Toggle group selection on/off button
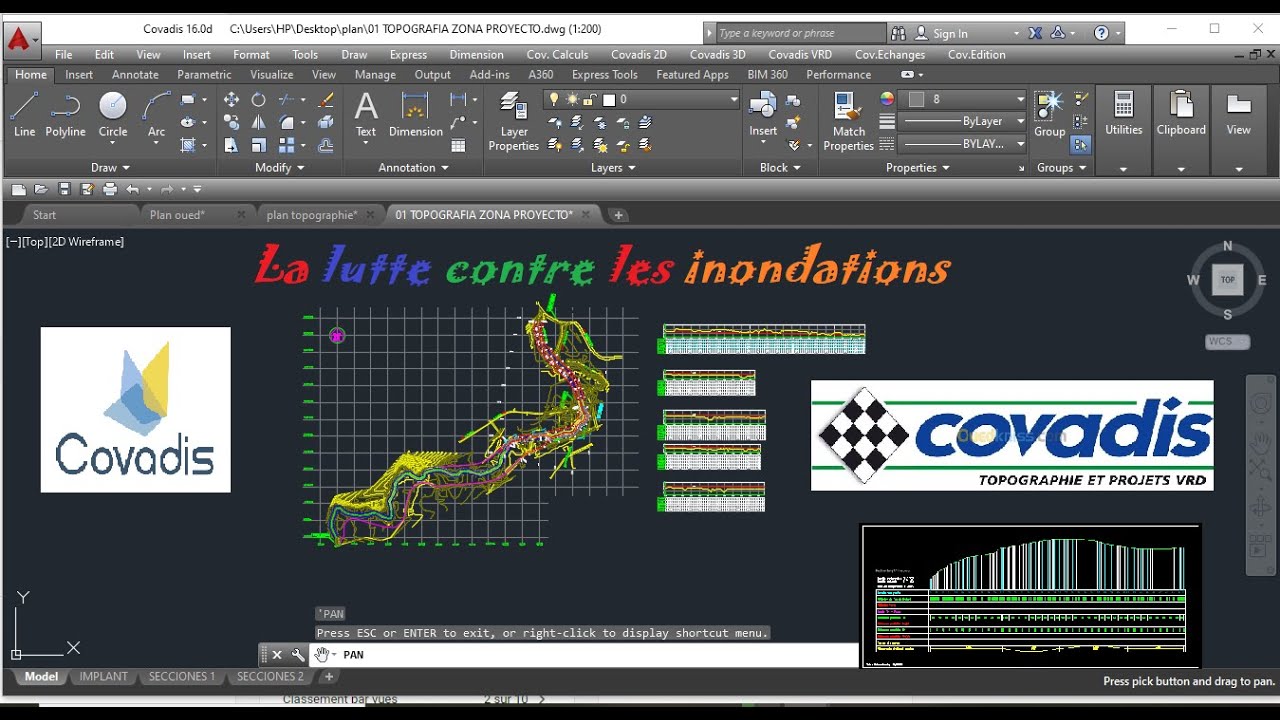The height and width of the screenshot is (720, 1280). tap(1080, 145)
